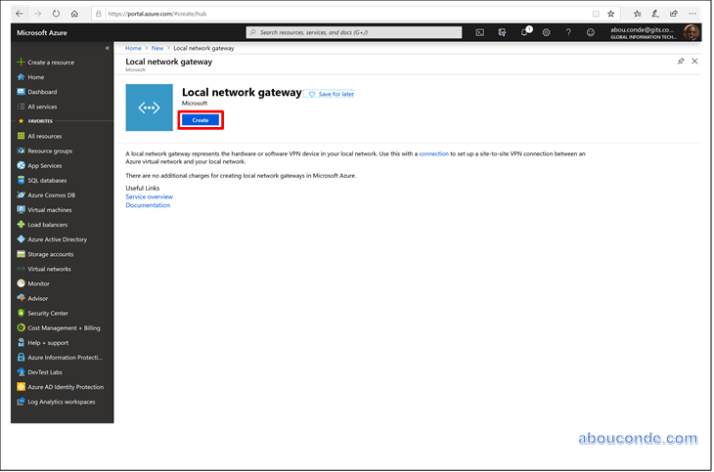The image size is (714, 472).
Task: Open portal settings gear icon
Action: pos(546,33)
